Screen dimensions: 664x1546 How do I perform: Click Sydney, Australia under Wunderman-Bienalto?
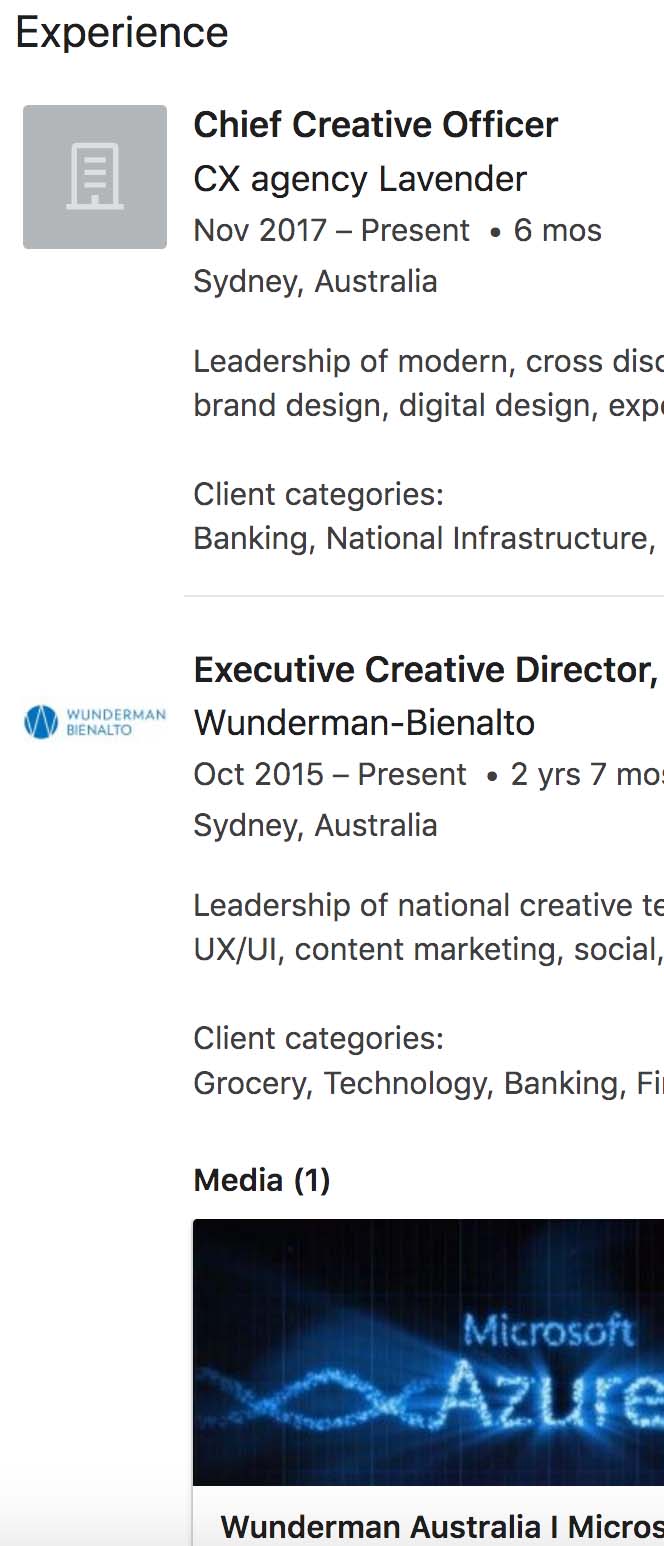pyautogui.click(x=315, y=825)
